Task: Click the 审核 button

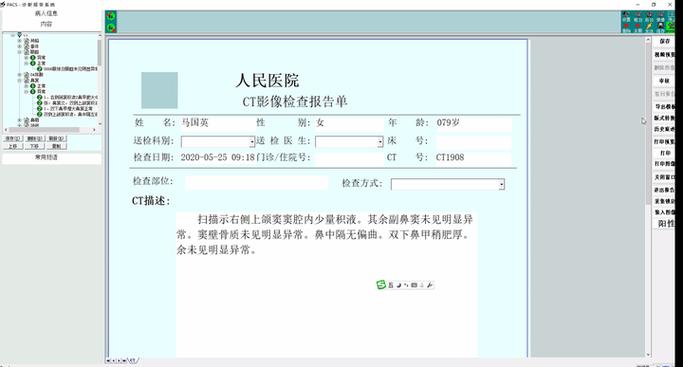Action: [664, 81]
